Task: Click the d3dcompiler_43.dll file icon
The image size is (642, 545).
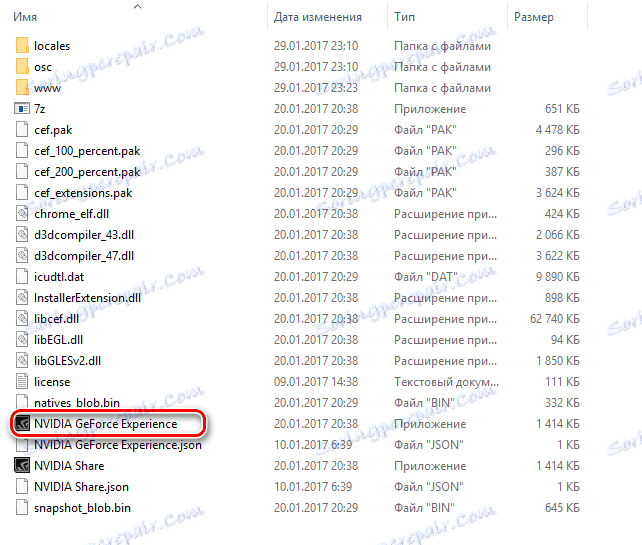Action: (x=22, y=235)
